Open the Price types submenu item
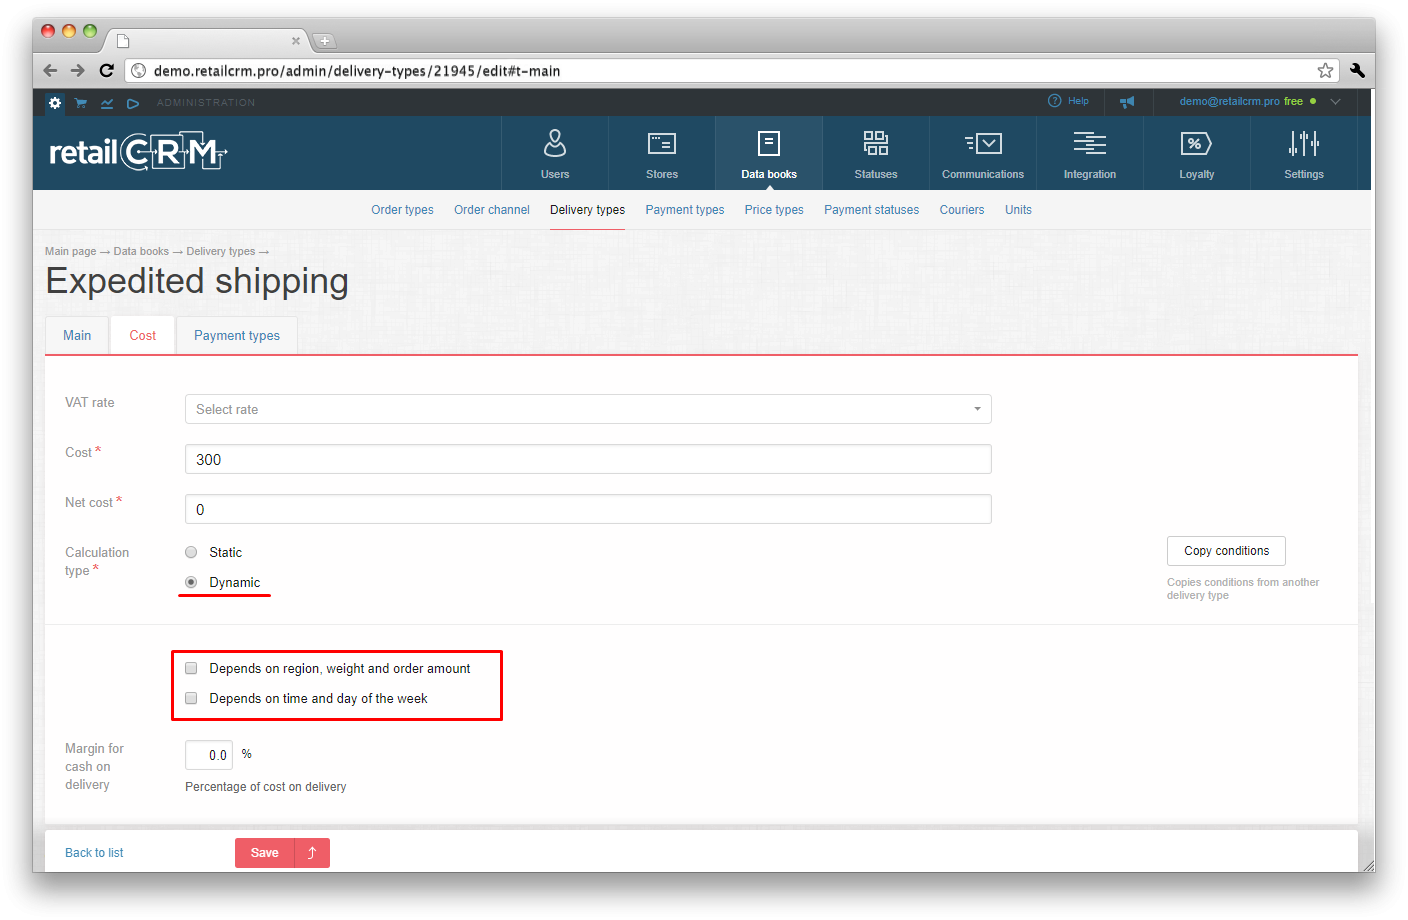Viewport: 1408px width, 920px height. (x=774, y=210)
